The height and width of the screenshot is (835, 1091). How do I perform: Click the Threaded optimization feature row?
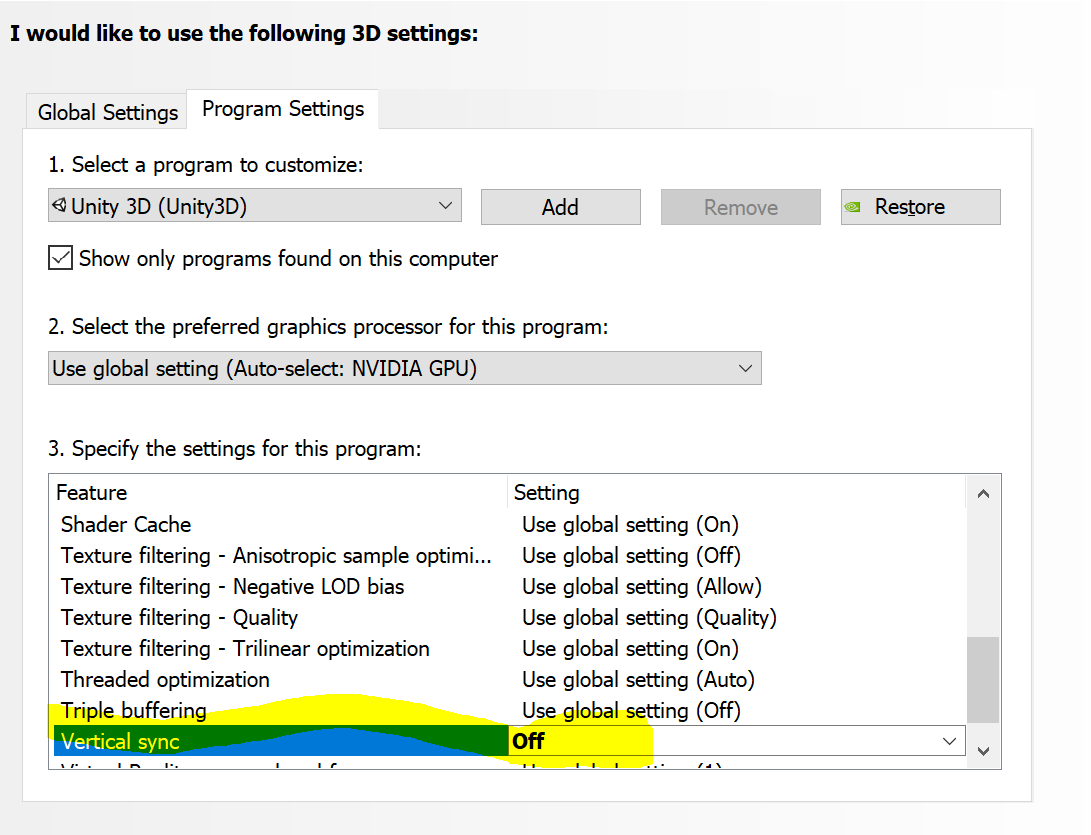pyautogui.click(x=165, y=679)
